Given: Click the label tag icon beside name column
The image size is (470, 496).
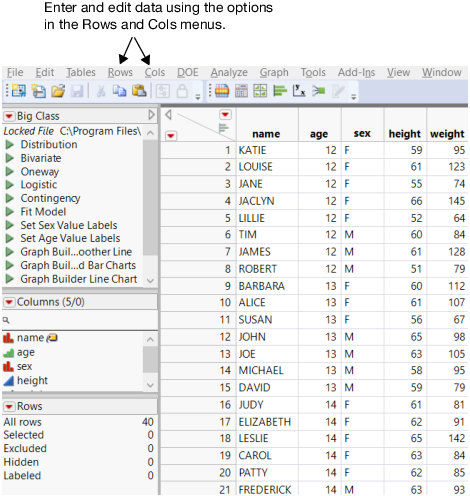Looking at the screenshot, I should click(52, 338).
